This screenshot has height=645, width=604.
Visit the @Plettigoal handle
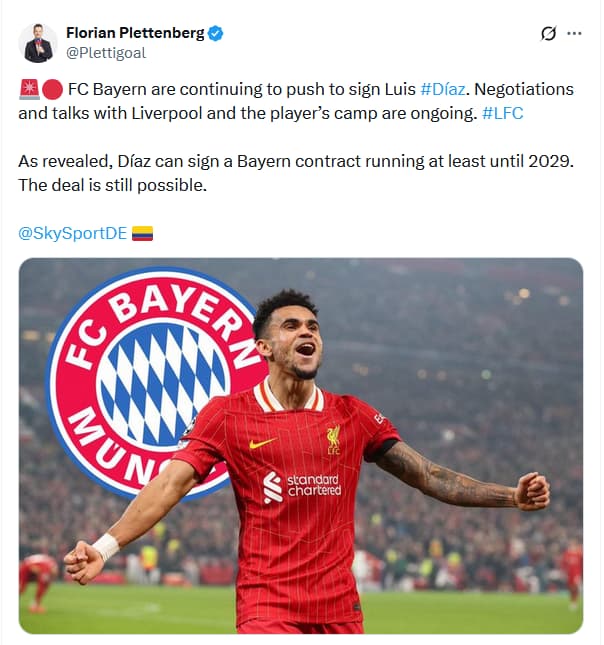(x=106, y=53)
